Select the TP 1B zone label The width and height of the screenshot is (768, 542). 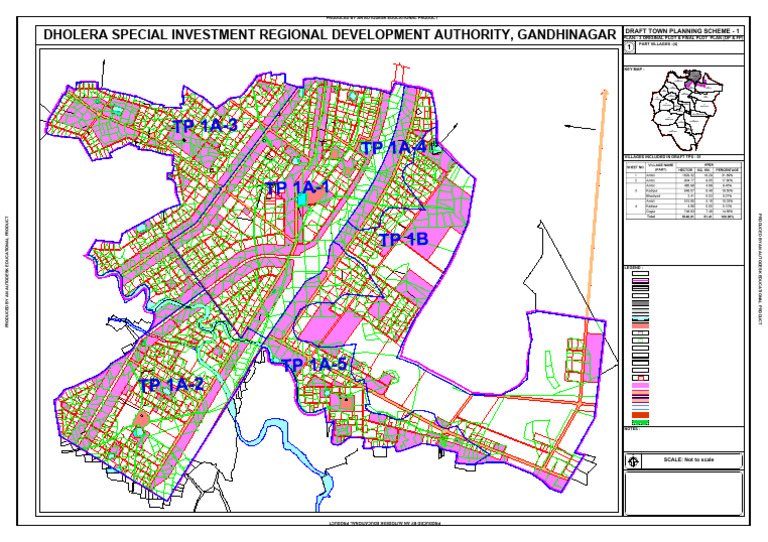[404, 239]
